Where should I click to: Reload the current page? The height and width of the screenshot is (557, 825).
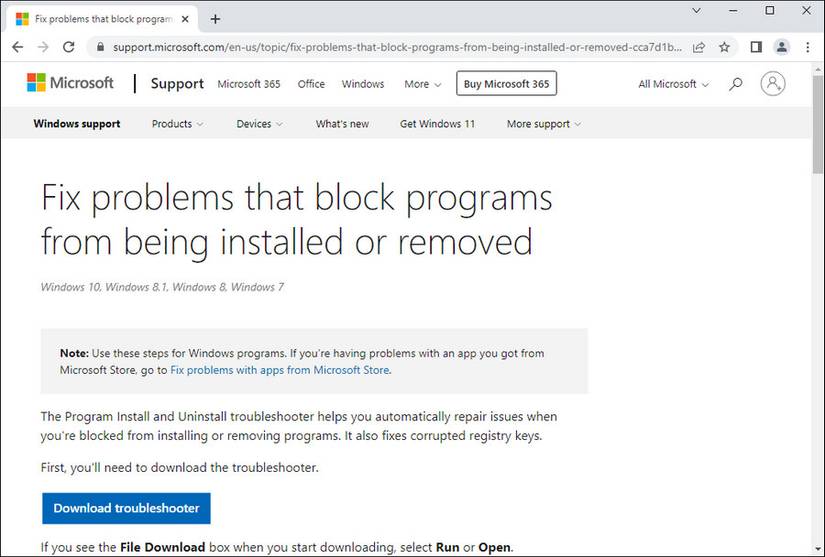pos(69,47)
